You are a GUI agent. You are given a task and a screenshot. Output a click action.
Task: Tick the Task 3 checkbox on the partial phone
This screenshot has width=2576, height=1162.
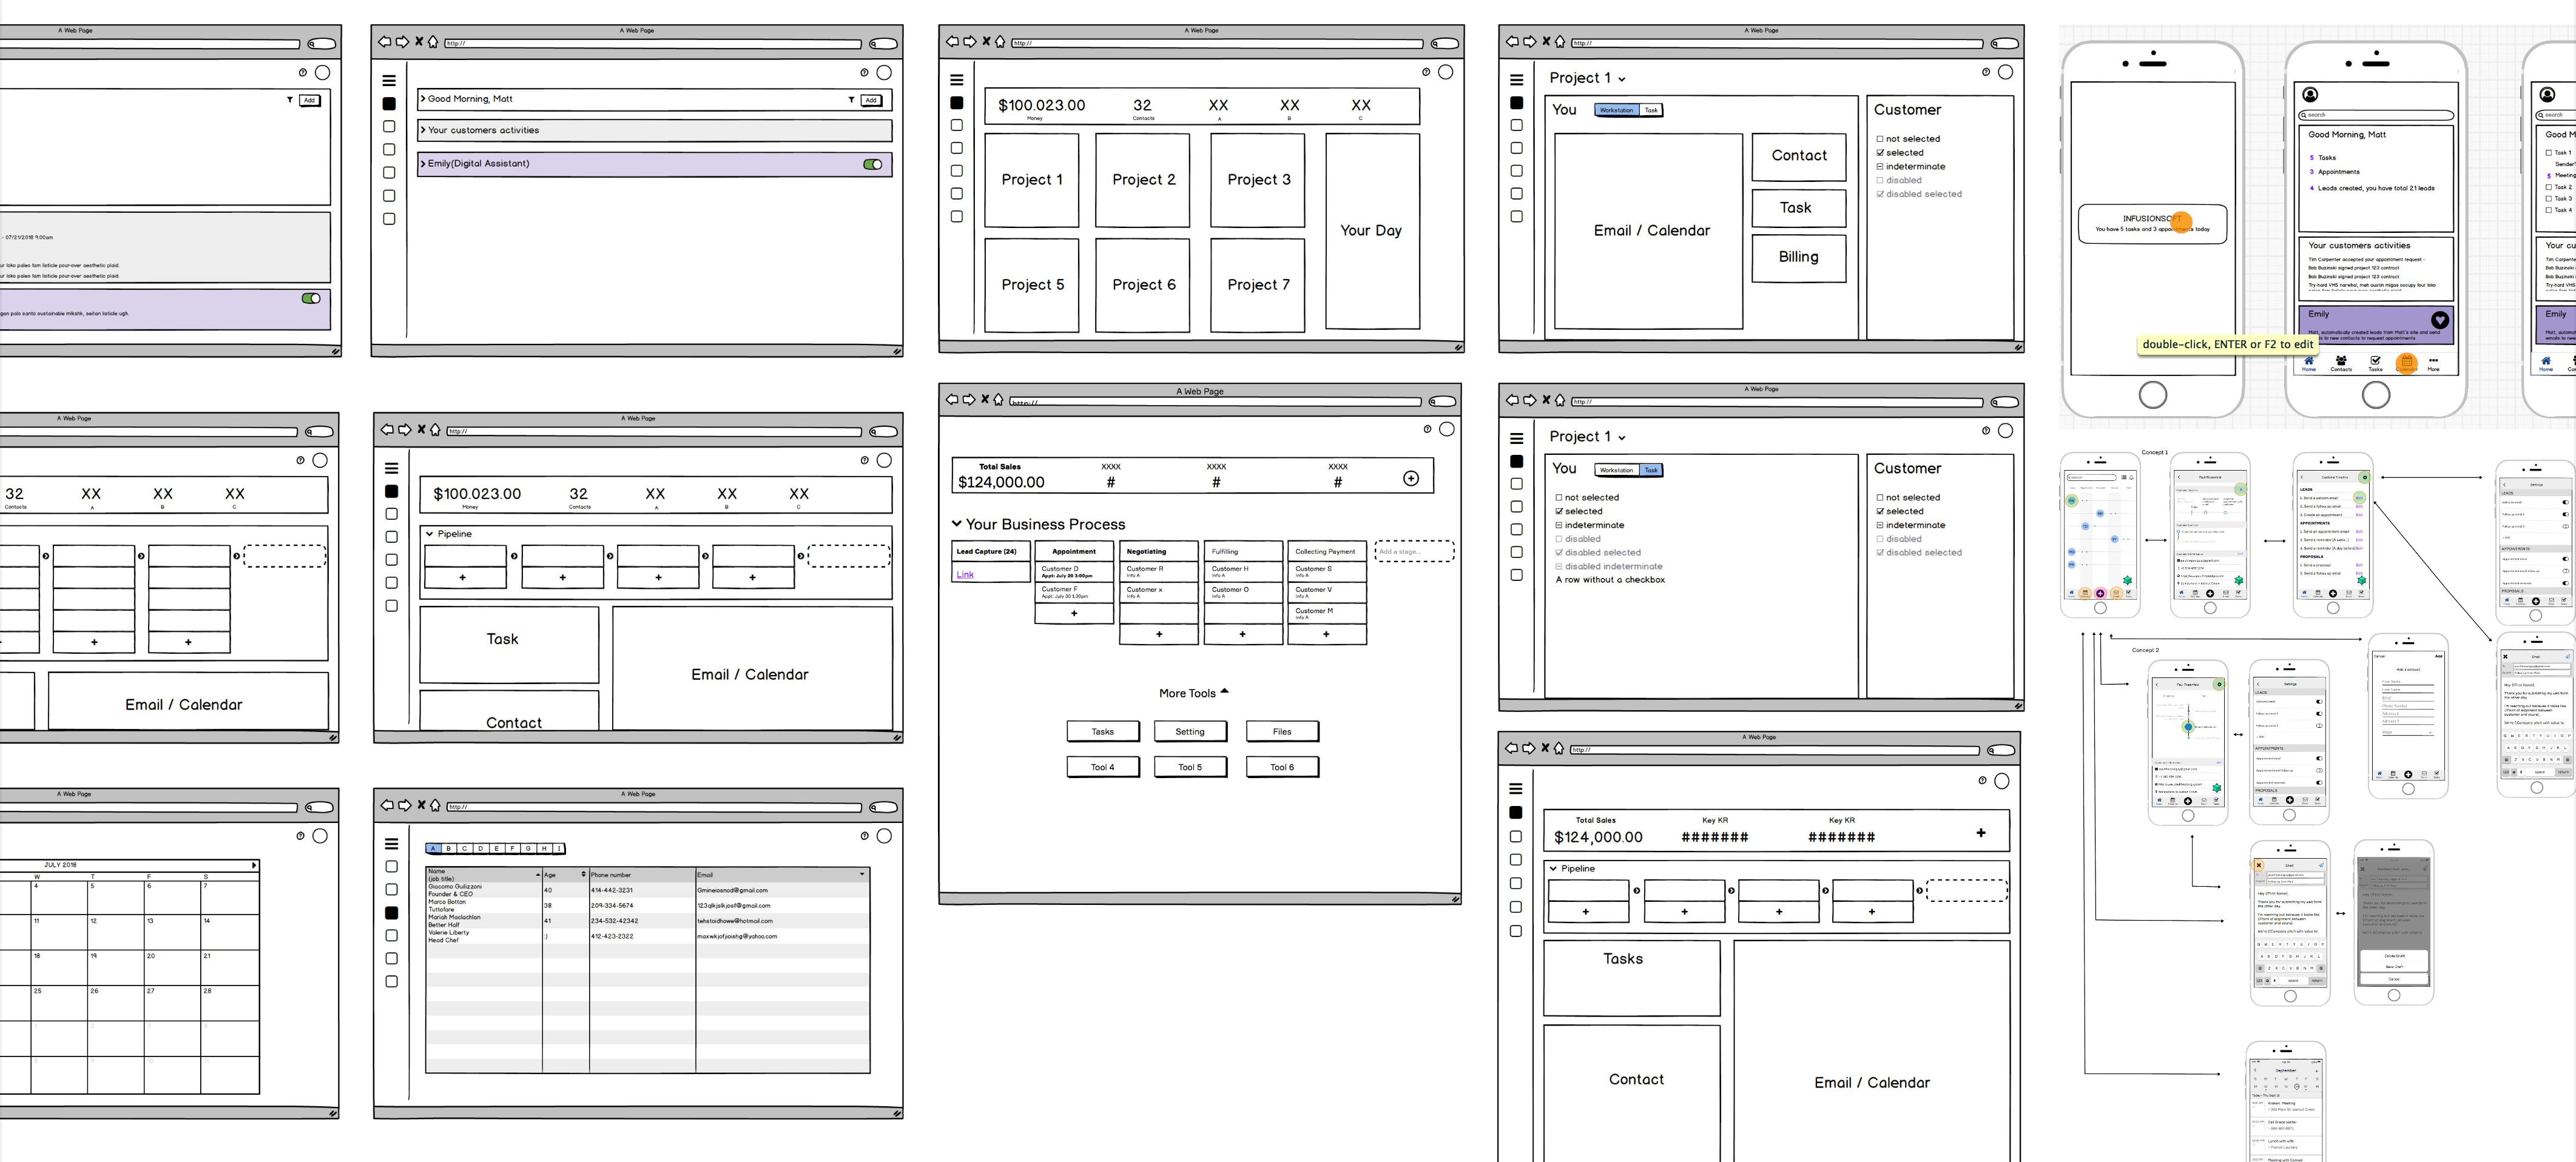2548,199
